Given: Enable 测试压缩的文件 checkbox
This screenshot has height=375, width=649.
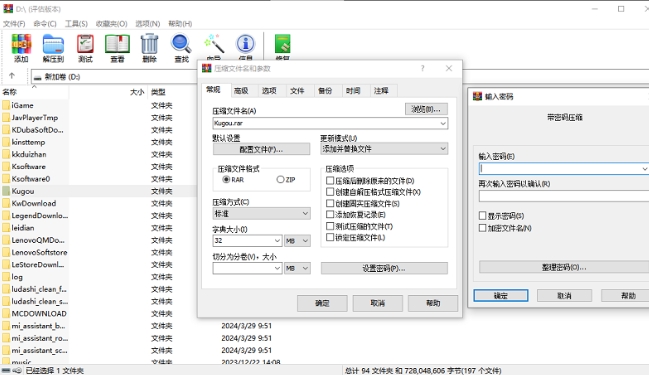Looking at the screenshot, I should [x=330, y=226].
